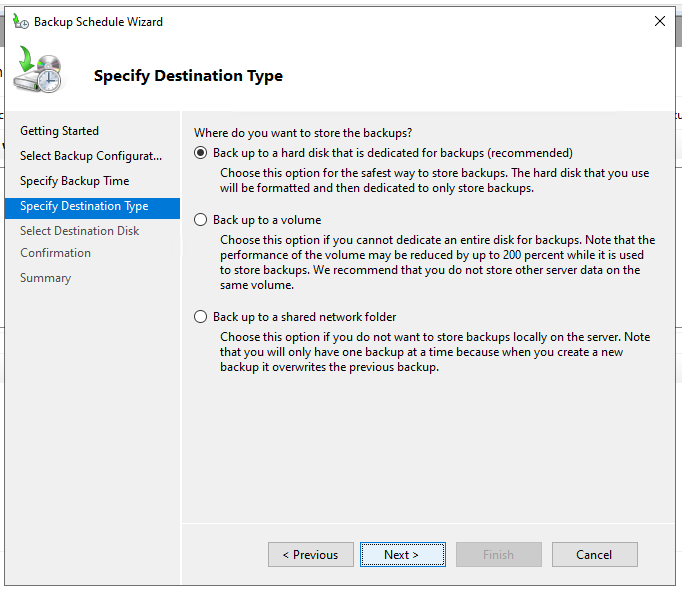This screenshot has height=590, width=682.
Task: Click the highlighted Specify Destination Type step
Action: (84, 206)
